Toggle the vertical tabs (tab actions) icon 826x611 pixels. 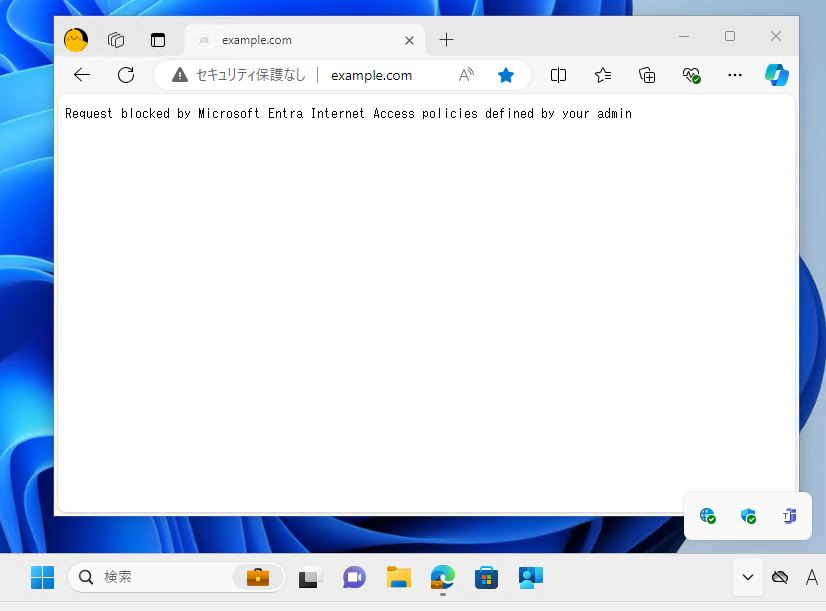pyautogui.click(x=158, y=40)
